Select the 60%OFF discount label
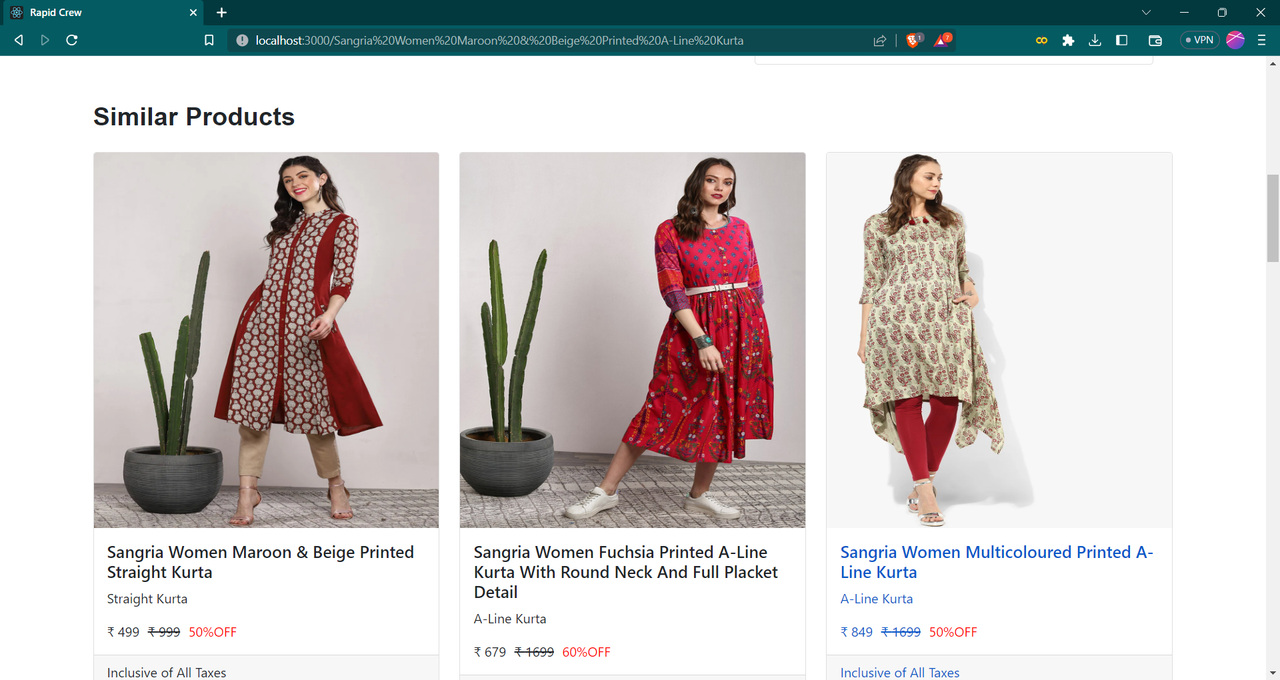Image resolution: width=1280 pixels, height=680 pixels. point(586,652)
